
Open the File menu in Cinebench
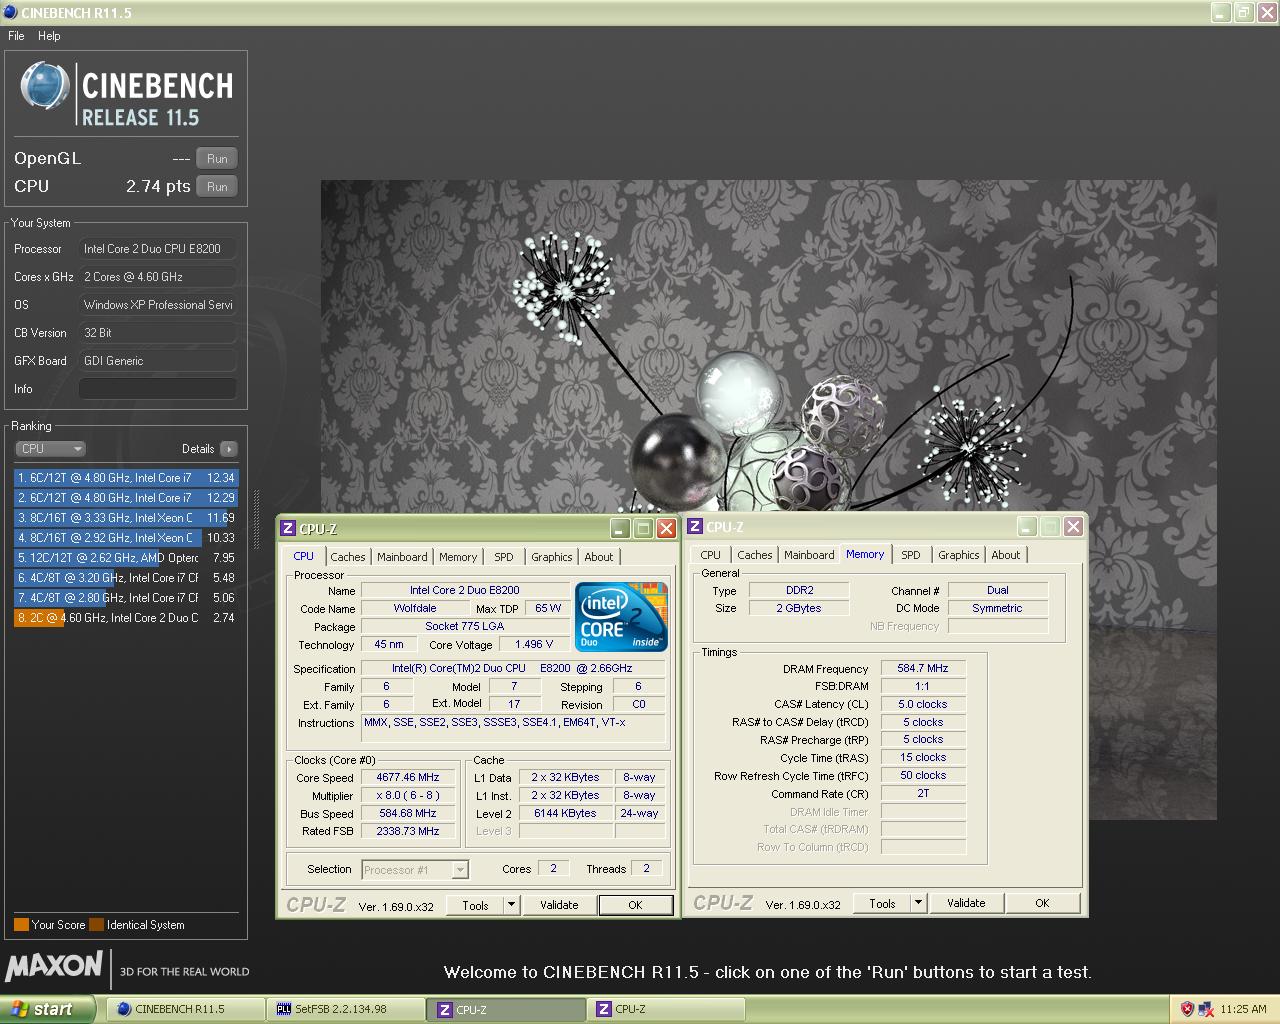point(16,35)
